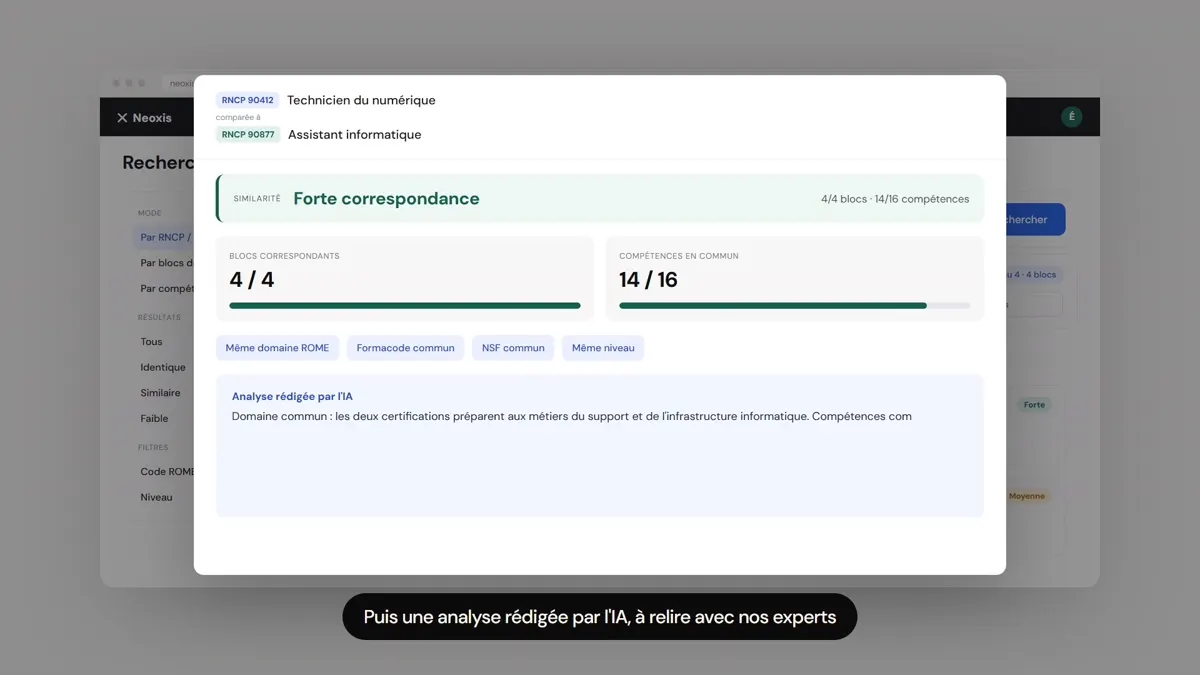The width and height of the screenshot is (1200, 675).
Task: Select Par blocs mode in background sidebar
Action: [x=165, y=263]
